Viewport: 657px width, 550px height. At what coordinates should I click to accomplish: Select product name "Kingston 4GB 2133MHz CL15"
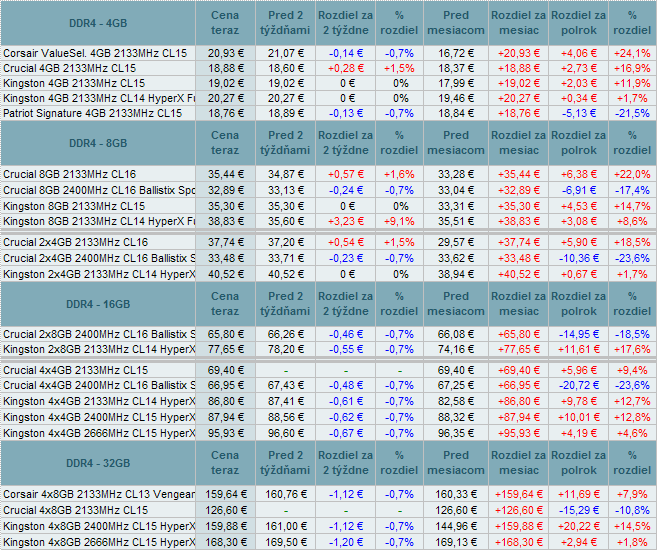click(x=74, y=83)
